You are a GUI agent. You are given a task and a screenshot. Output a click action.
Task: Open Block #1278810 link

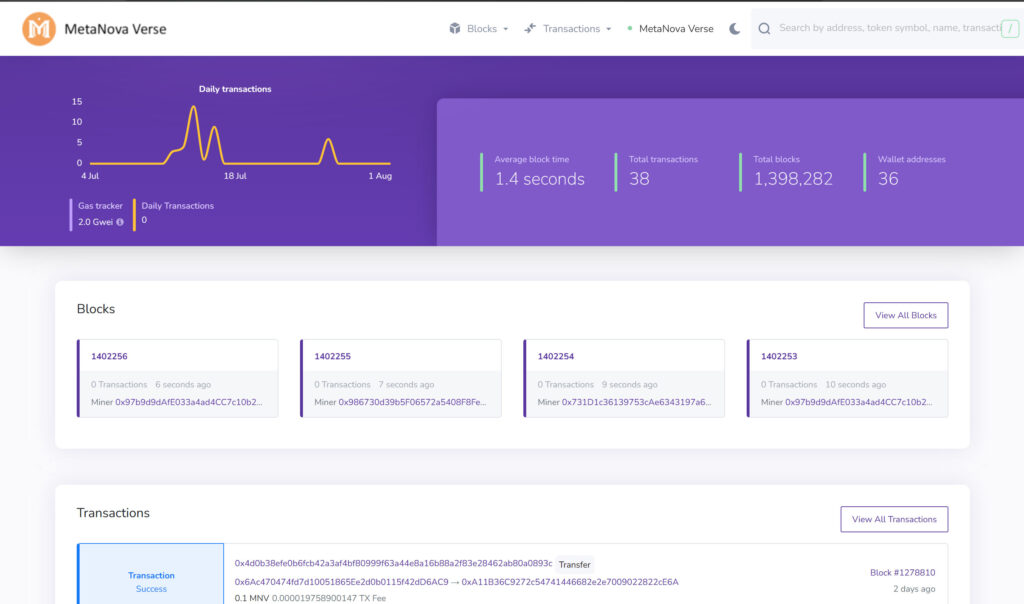[x=902, y=573]
